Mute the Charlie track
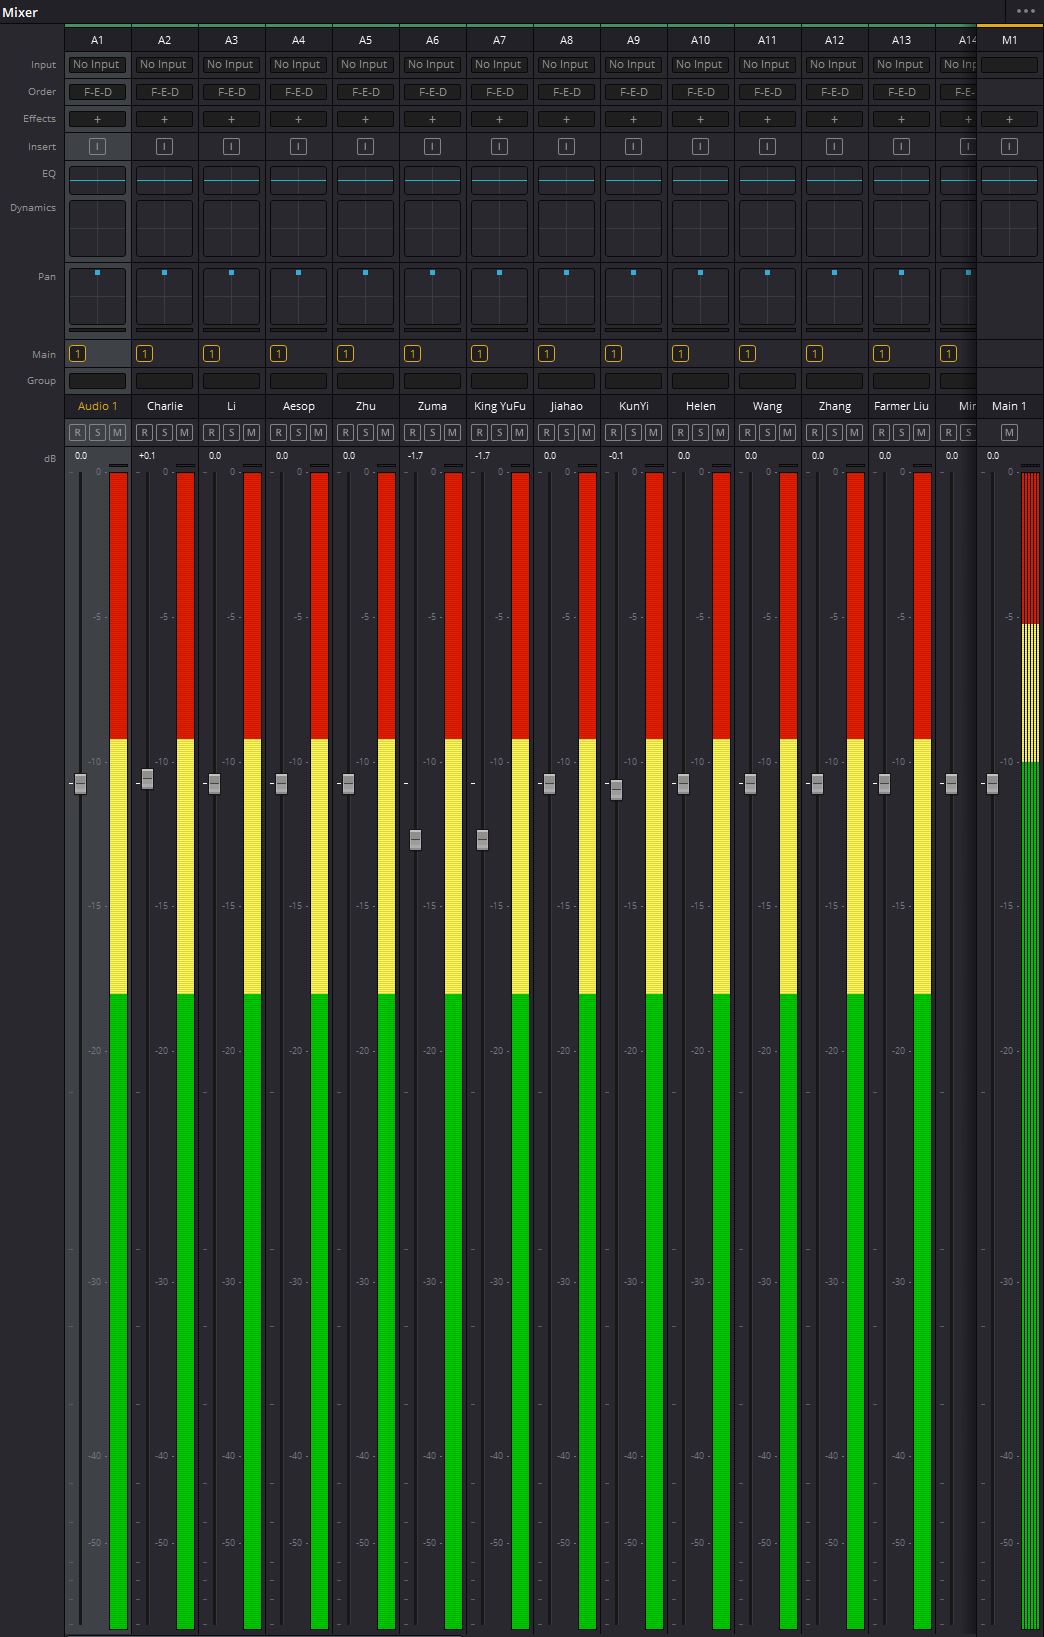Image resolution: width=1044 pixels, height=1637 pixels. click(184, 432)
